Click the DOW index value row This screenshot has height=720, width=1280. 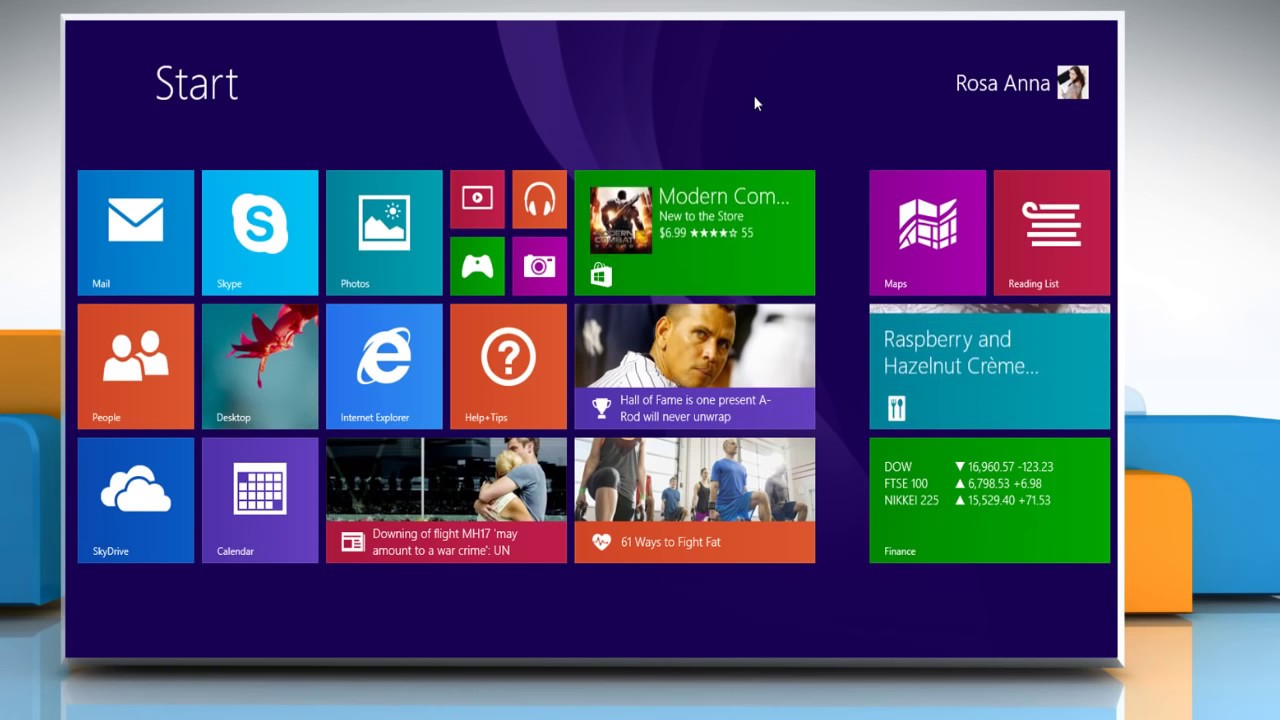(968, 467)
